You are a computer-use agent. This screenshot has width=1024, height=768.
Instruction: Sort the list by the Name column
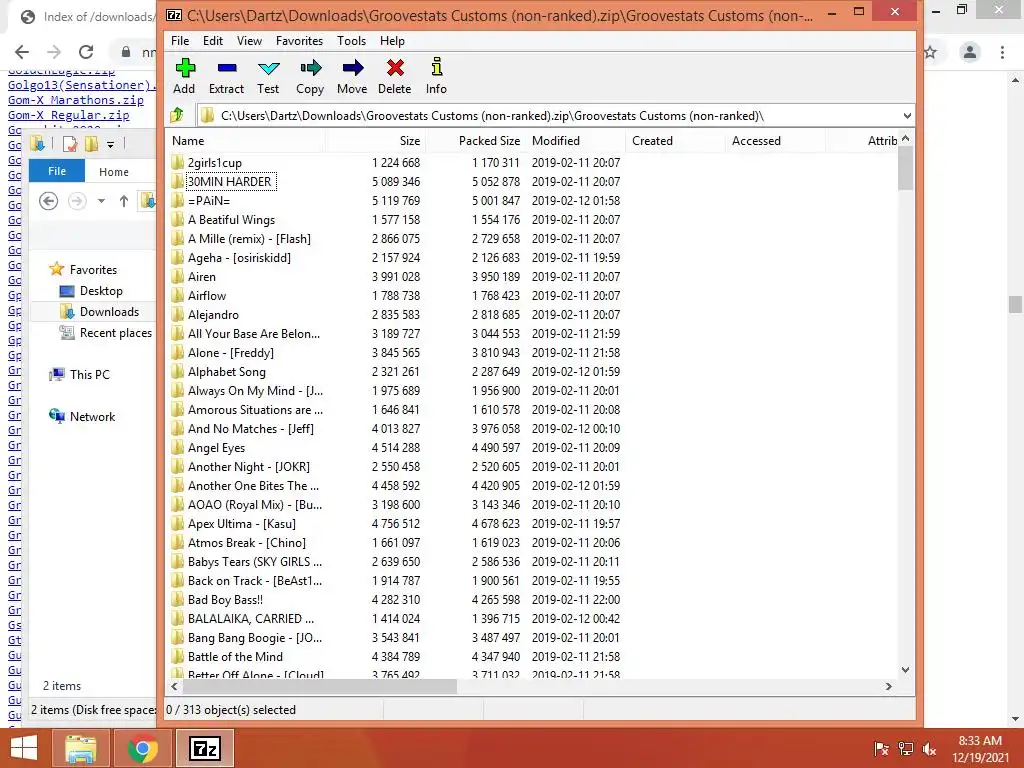coord(245,140)
